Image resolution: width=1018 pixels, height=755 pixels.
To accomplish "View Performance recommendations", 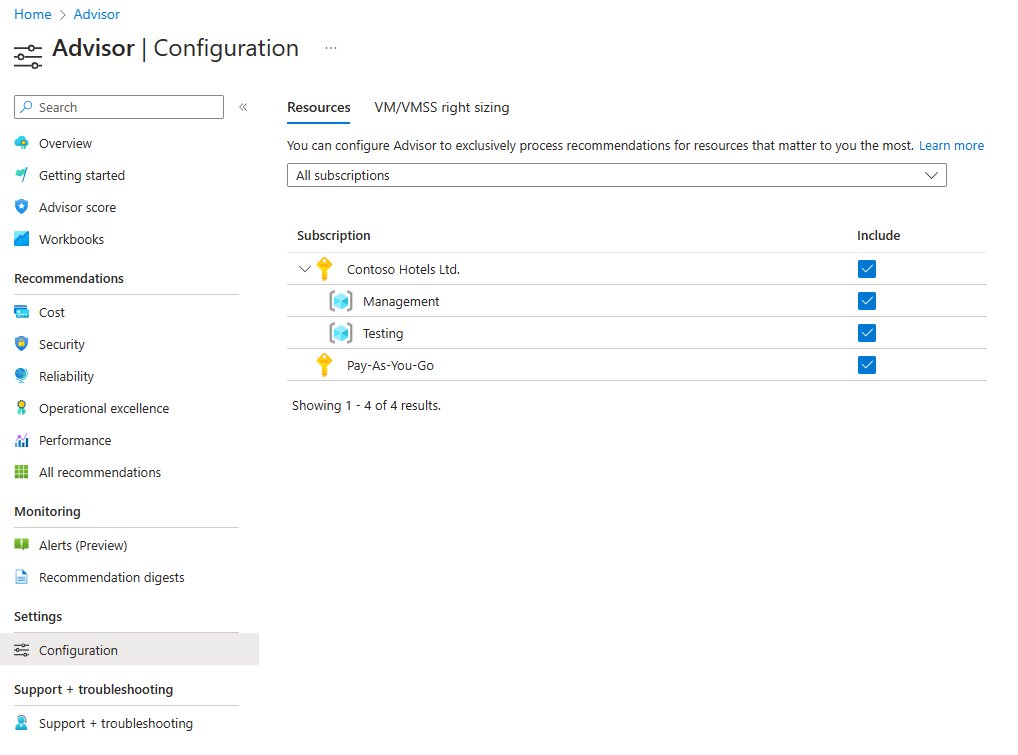I will (75, 440).
